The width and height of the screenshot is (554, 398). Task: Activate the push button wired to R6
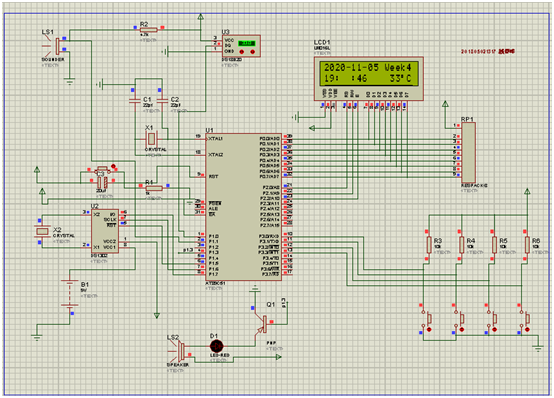tap(524, 320)
